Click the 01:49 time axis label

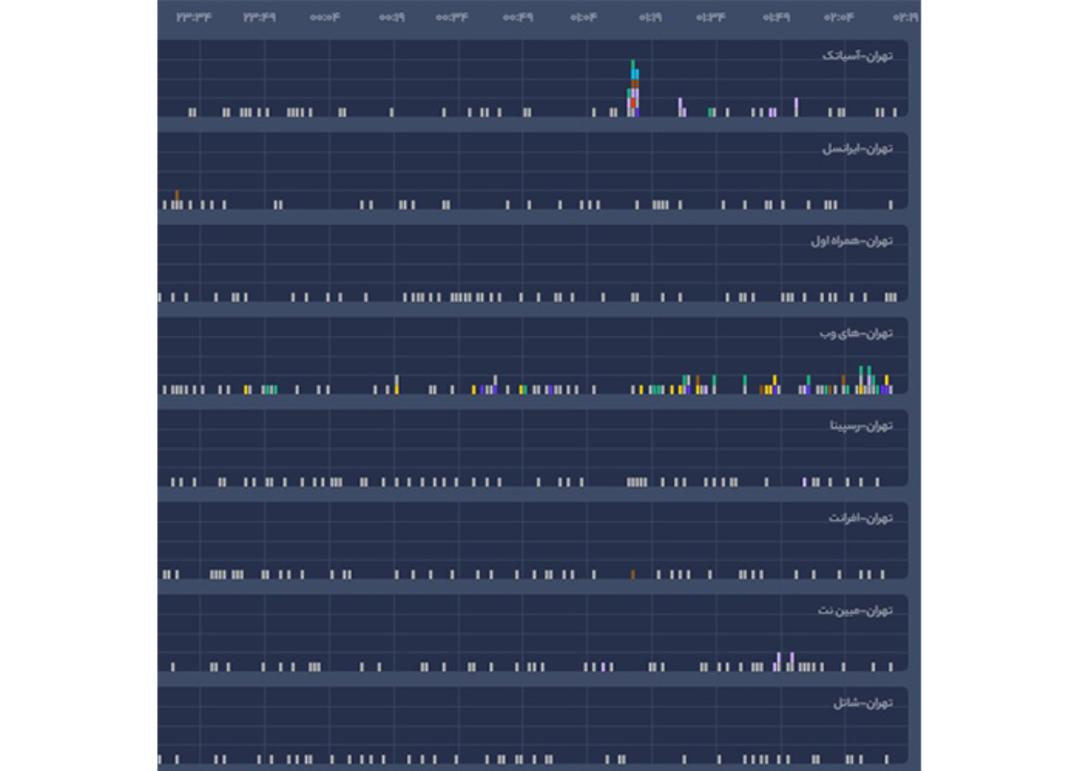(776, 17)
